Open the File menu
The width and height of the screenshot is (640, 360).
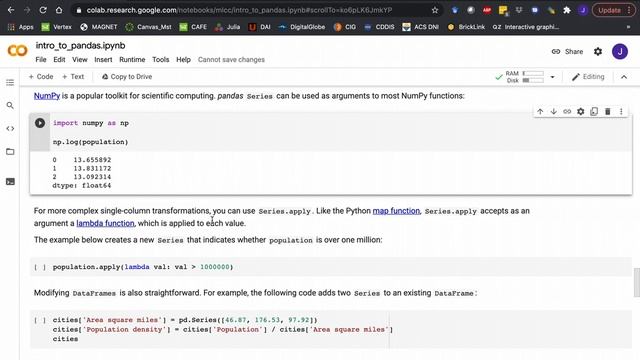(41, 60)
